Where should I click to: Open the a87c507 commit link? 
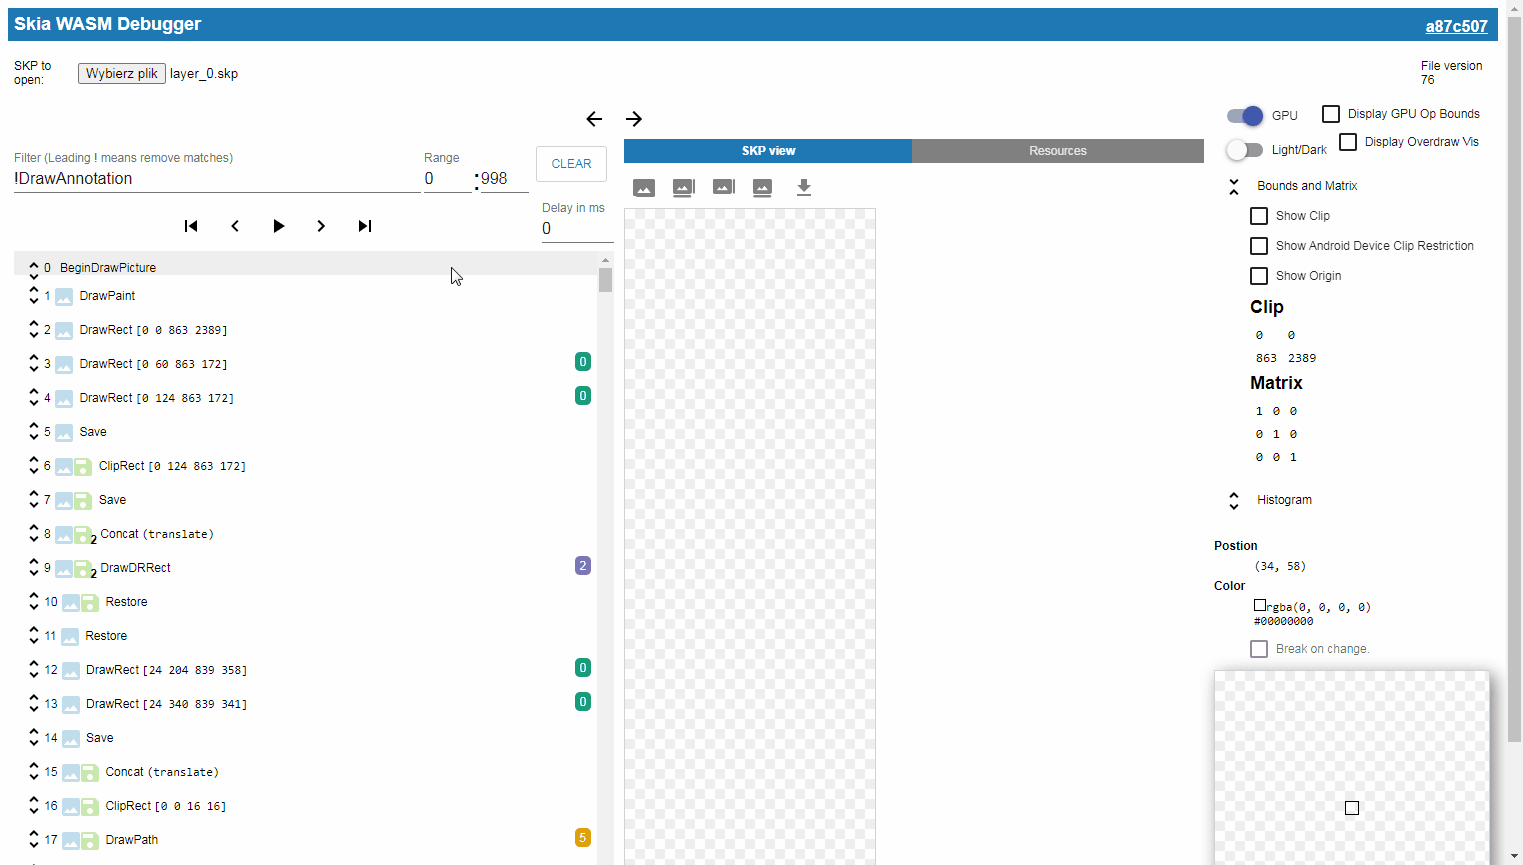pos(1456,27)
